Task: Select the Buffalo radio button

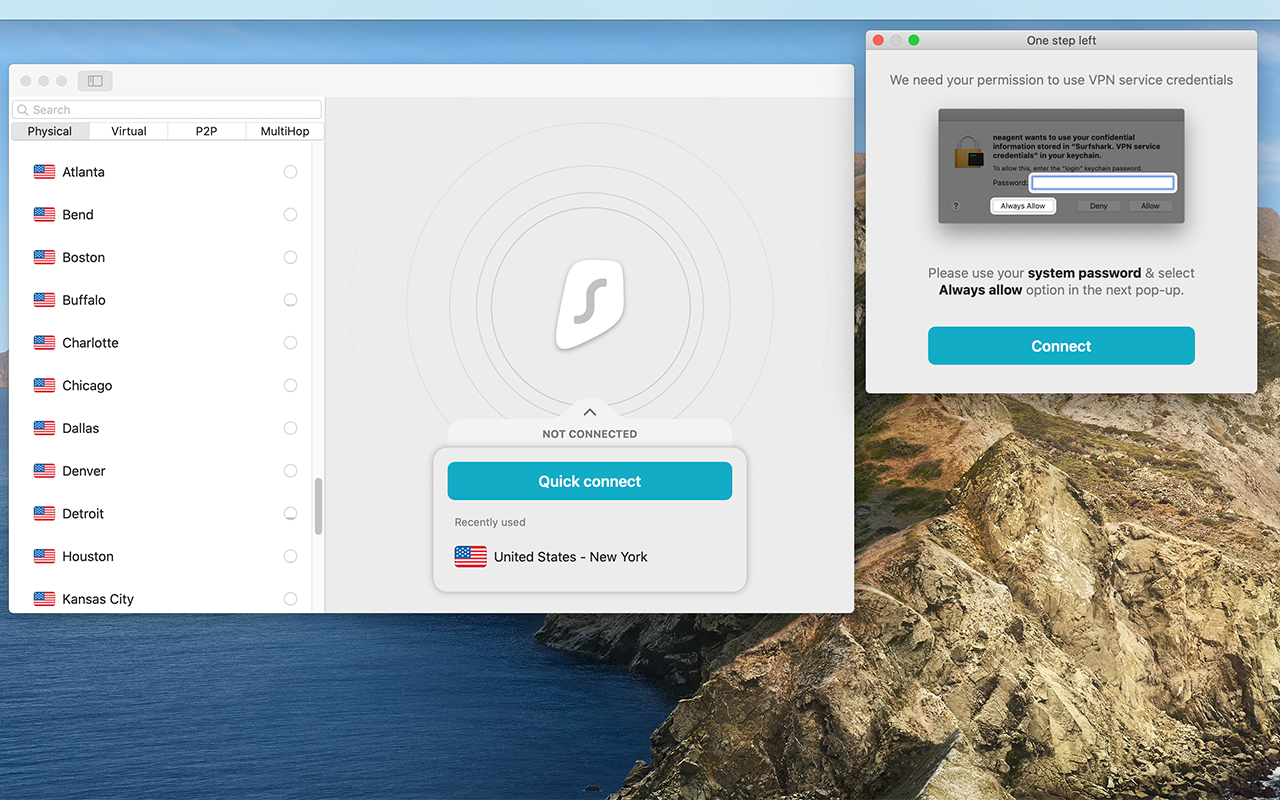Action: click(x=290, y=300)
